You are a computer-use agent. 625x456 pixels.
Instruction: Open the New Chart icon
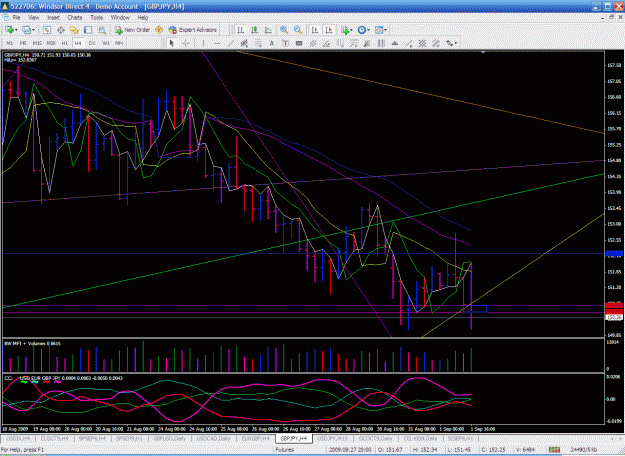click(x=9, y=30)
